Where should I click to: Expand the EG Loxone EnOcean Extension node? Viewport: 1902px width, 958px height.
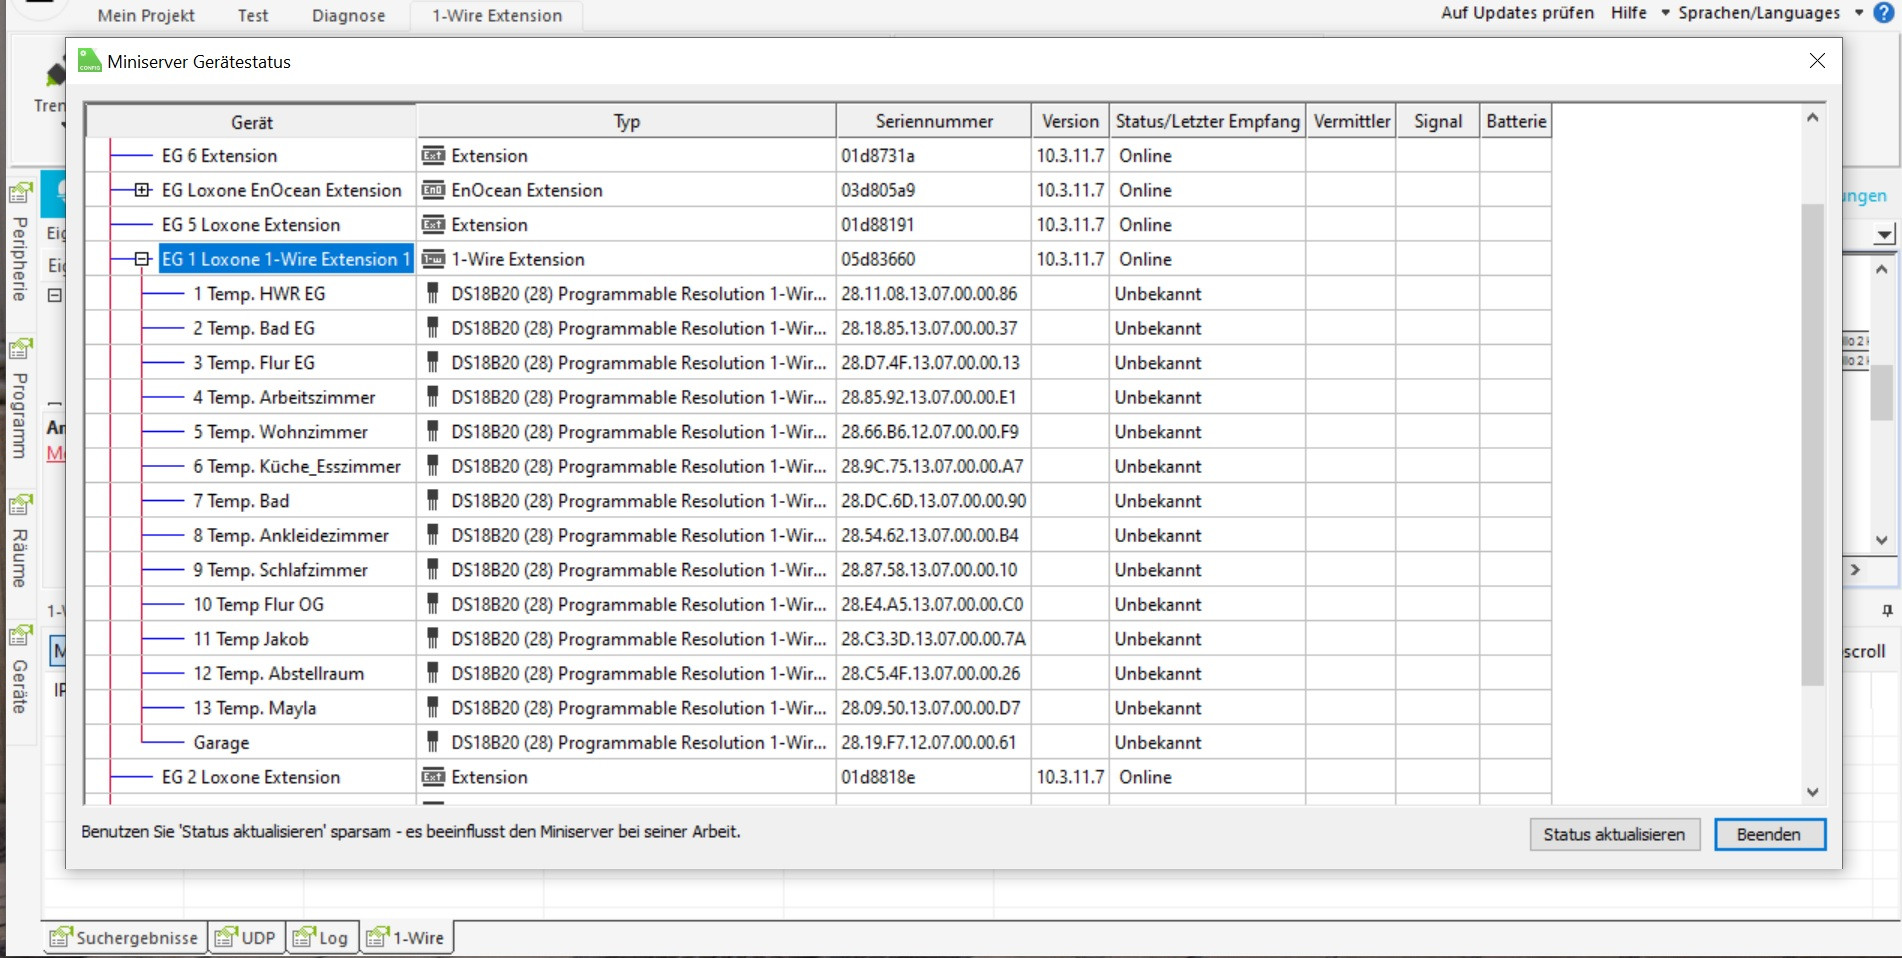142,190
